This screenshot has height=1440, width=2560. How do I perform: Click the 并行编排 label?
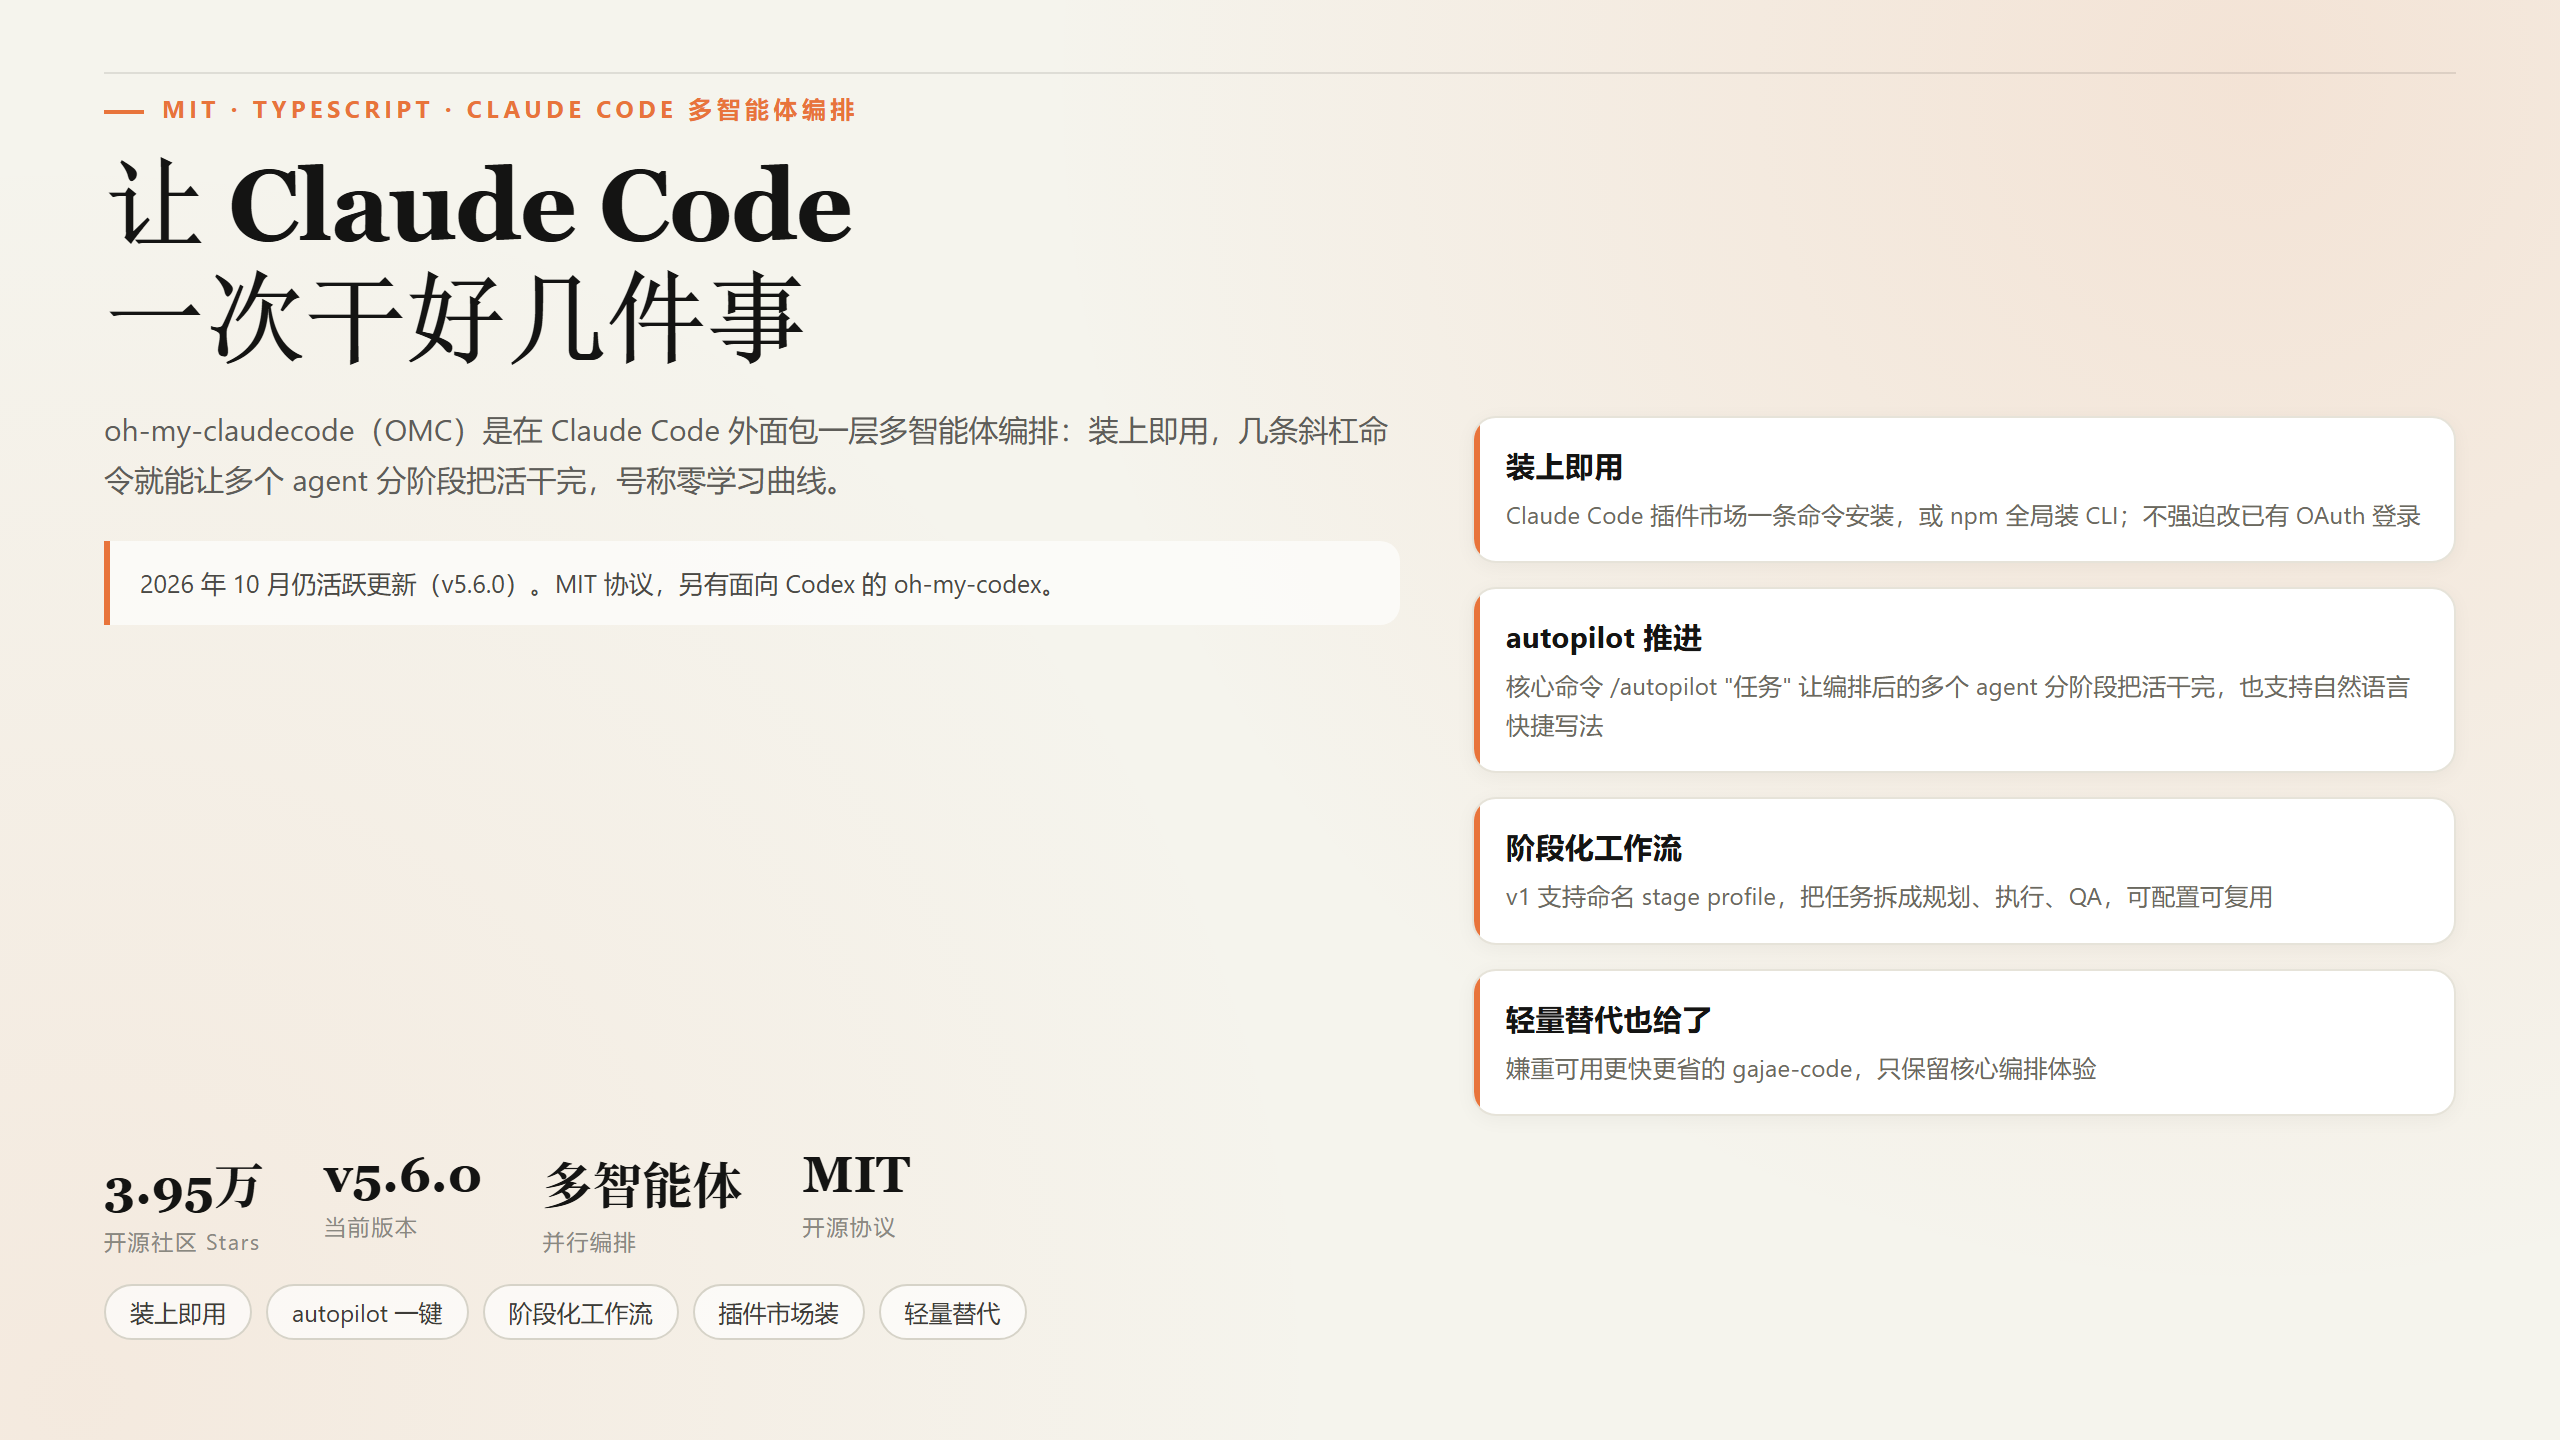pos(589,1242)
